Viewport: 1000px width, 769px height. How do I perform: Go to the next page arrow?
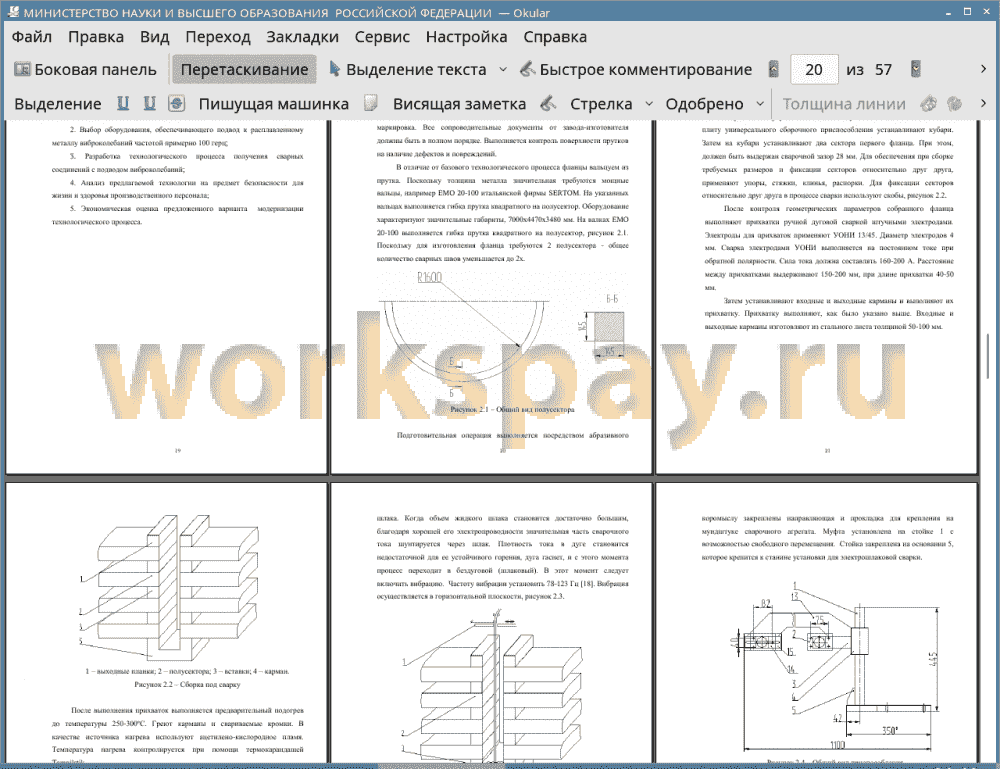[x=916, y=69]
